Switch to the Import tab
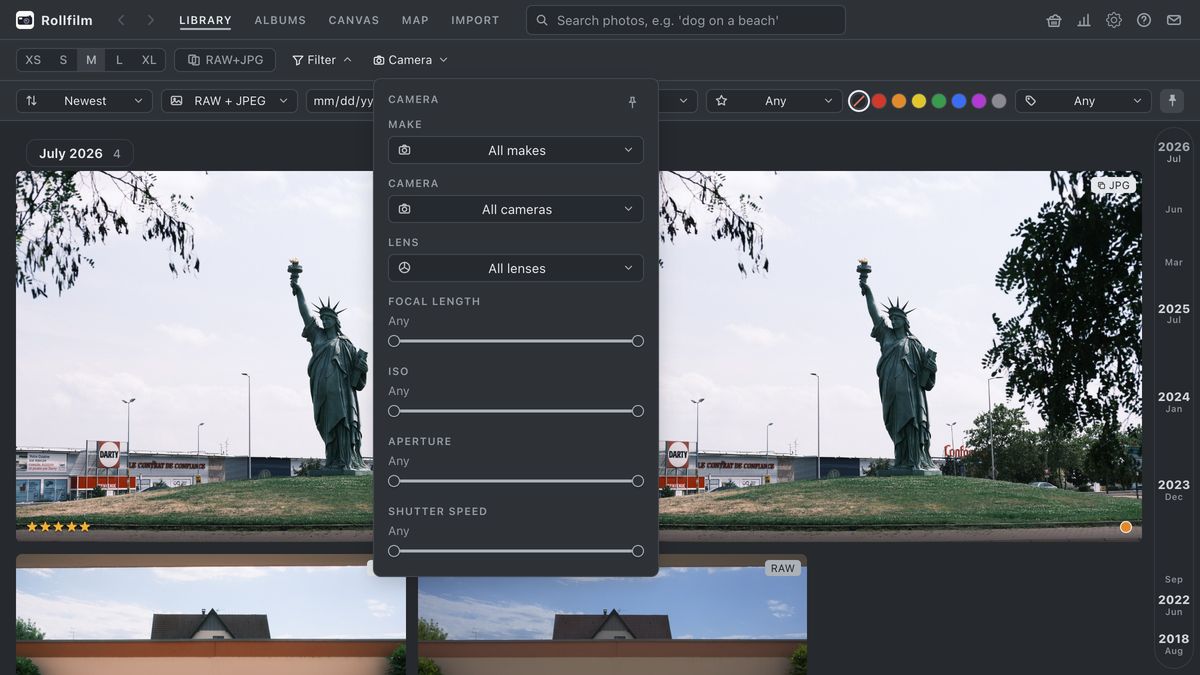 [475, 20]
